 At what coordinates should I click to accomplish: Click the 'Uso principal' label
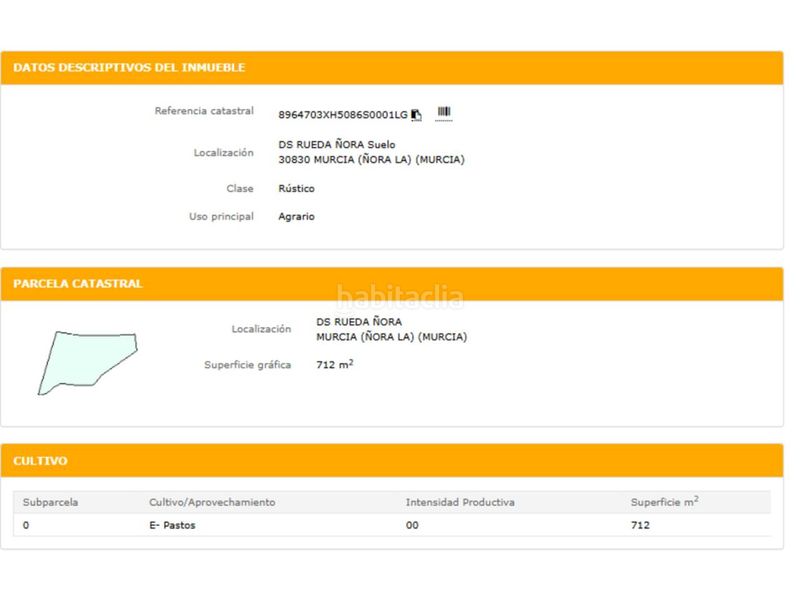coord(221,216)
